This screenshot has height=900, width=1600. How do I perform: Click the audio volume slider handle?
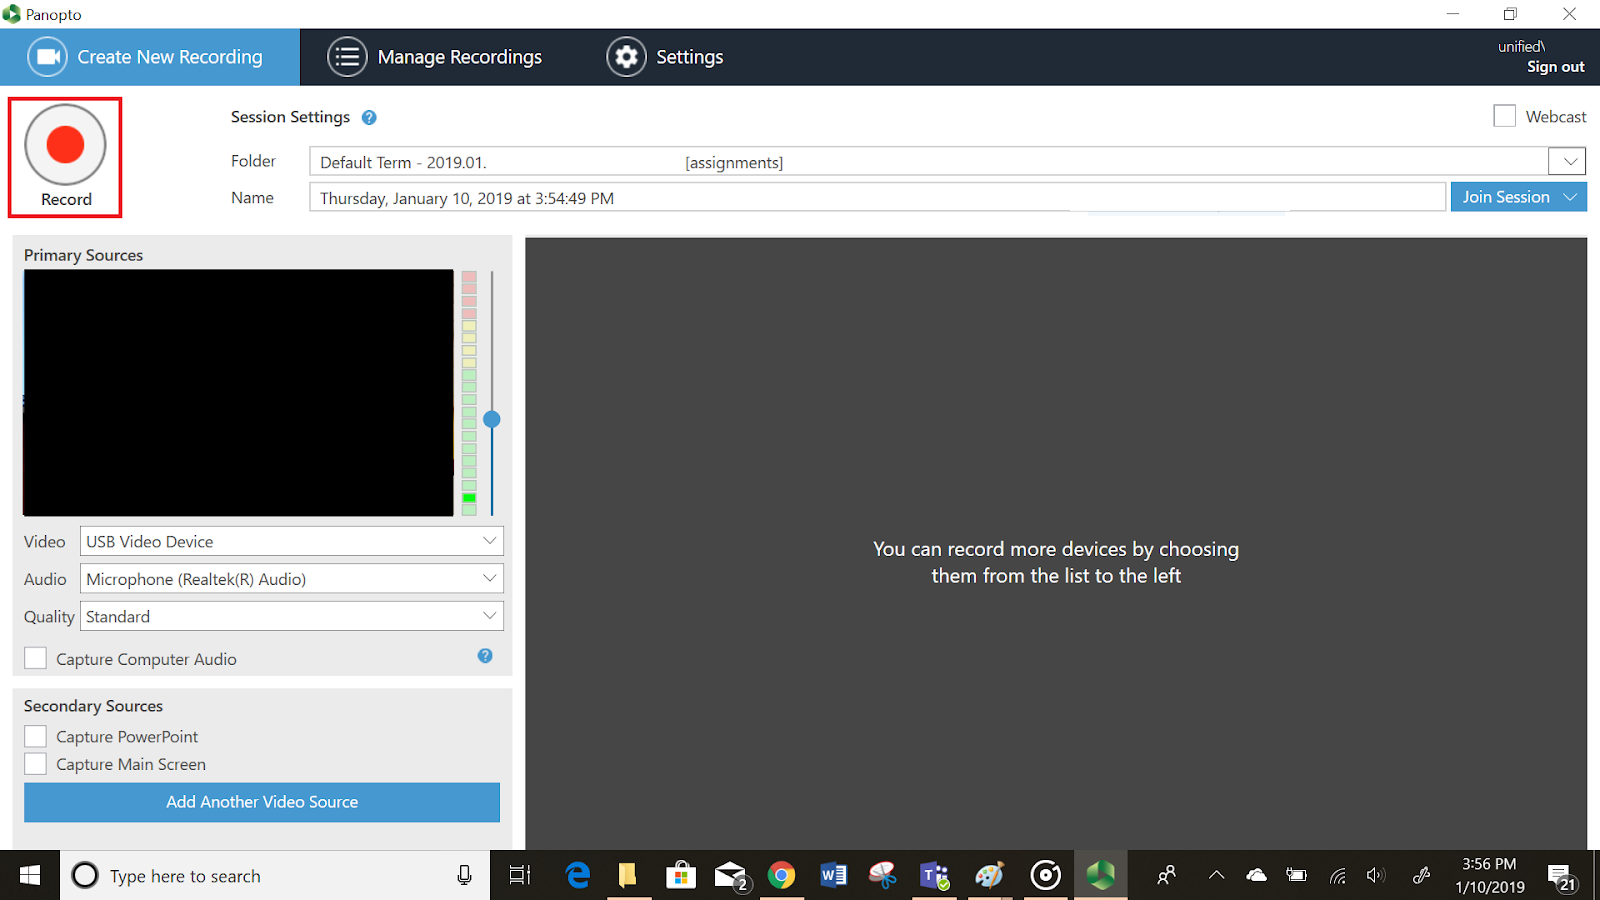pyautogui.click(x=492, y=419)
